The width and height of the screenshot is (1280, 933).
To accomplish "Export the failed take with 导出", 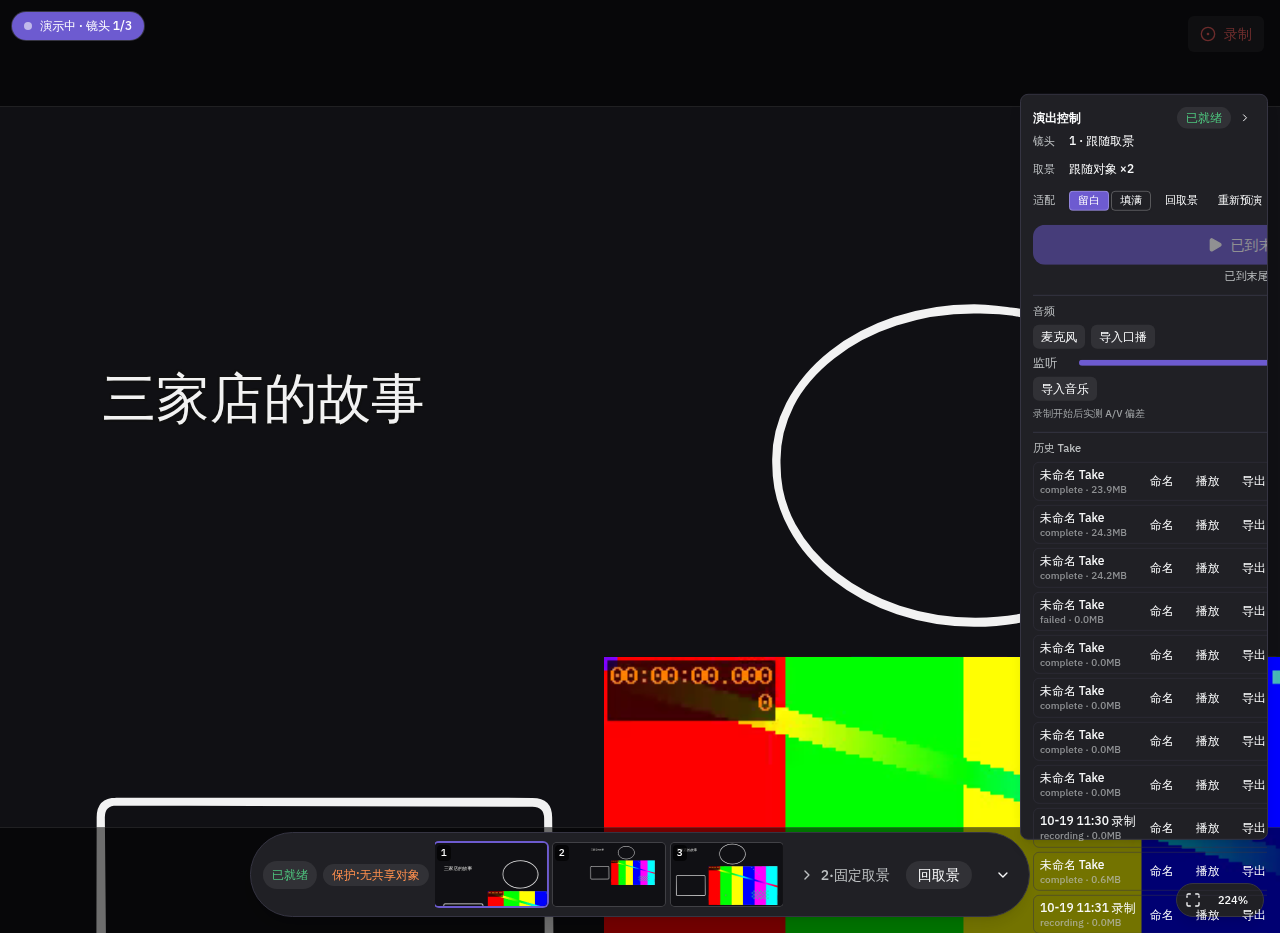I will click(x=1253, y=611).
